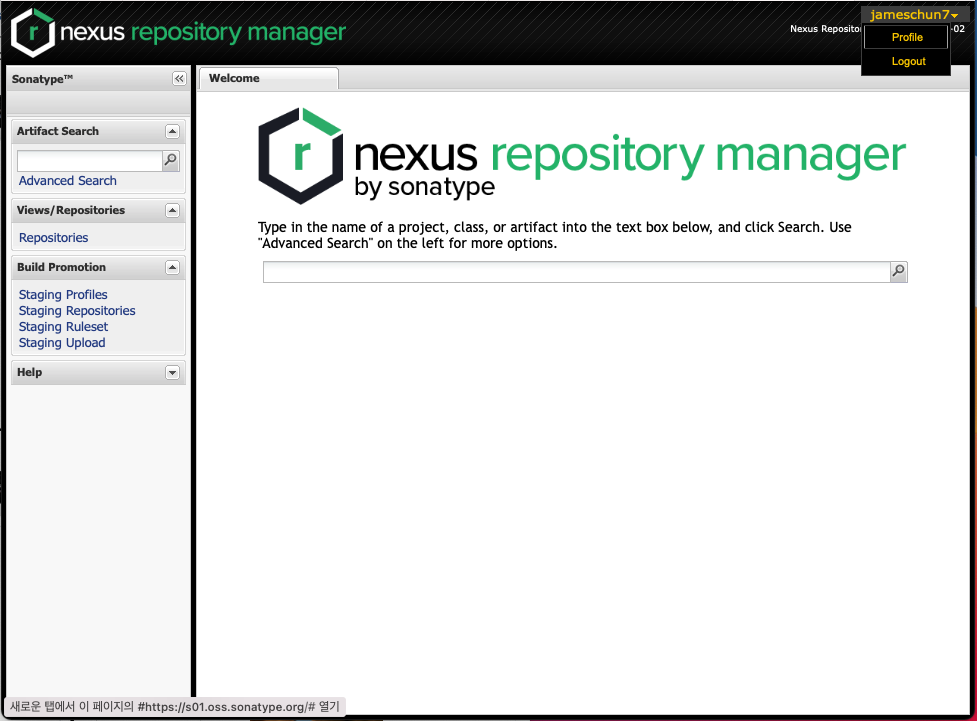Choose Logout from user menu
This screenshot has height=721, width=977.
[908, 61]
